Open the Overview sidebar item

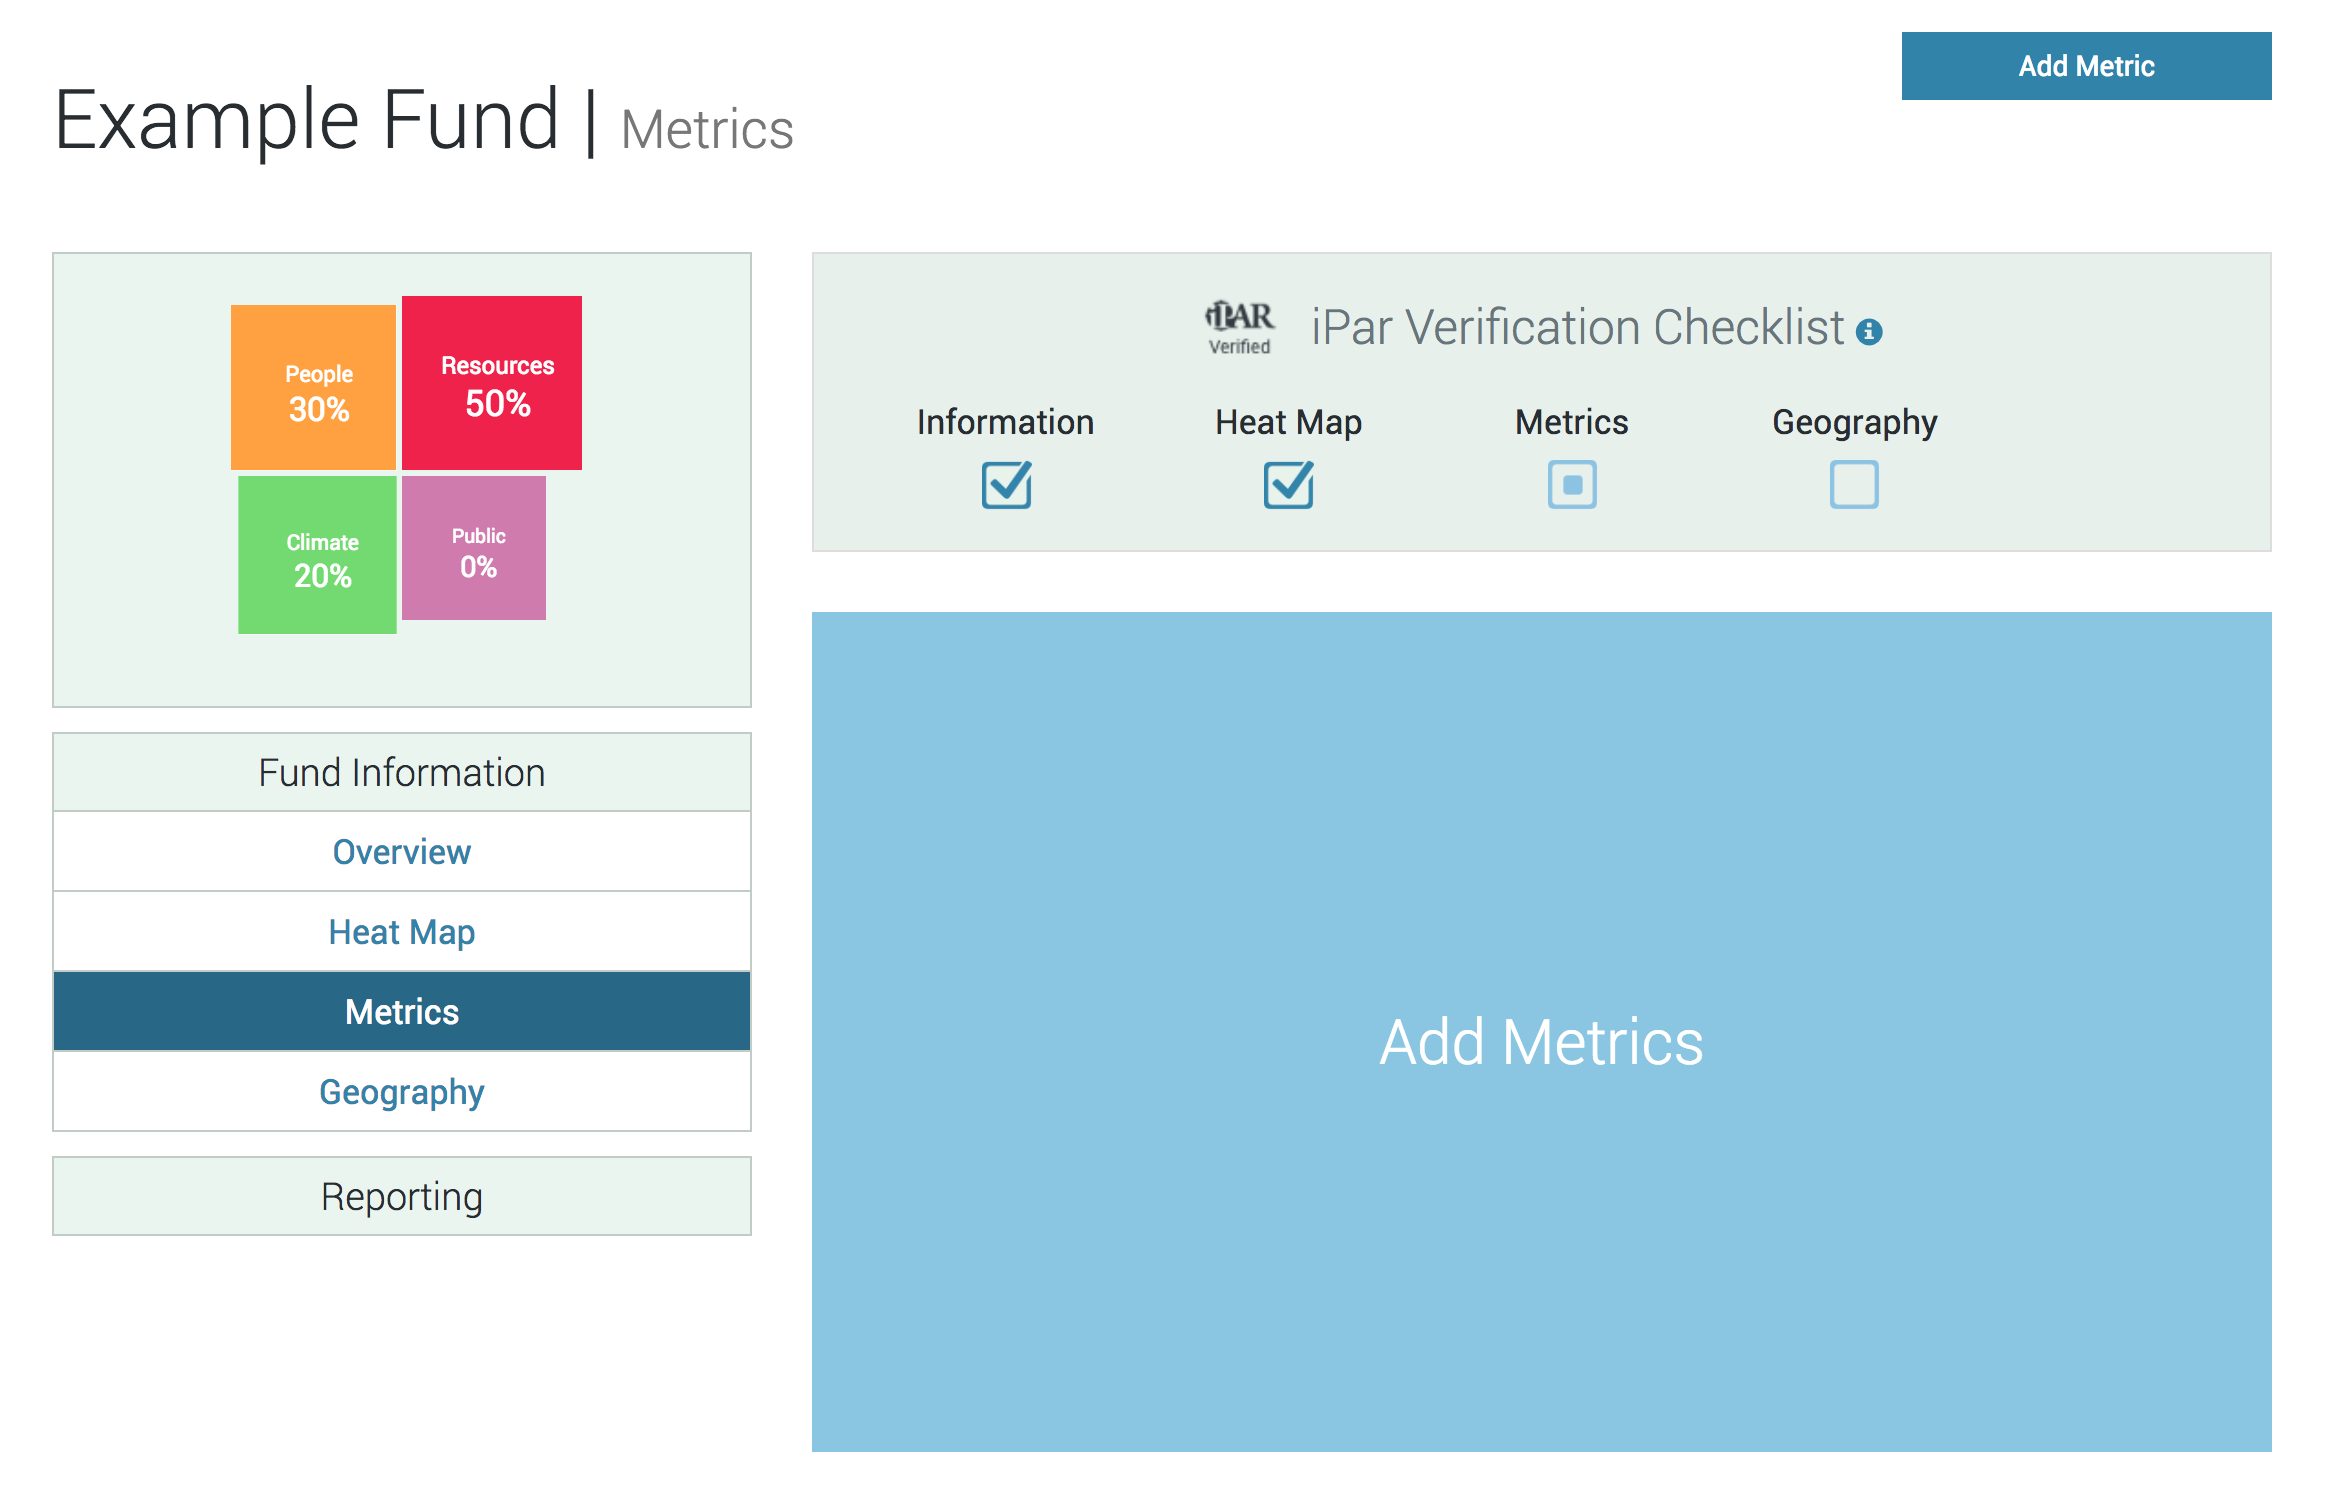(402, 852)
